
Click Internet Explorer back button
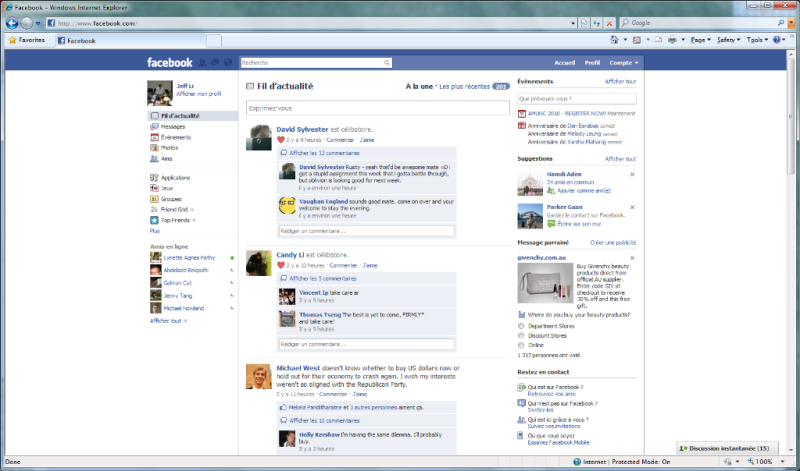pyautogui.click(x=12, y=22)
